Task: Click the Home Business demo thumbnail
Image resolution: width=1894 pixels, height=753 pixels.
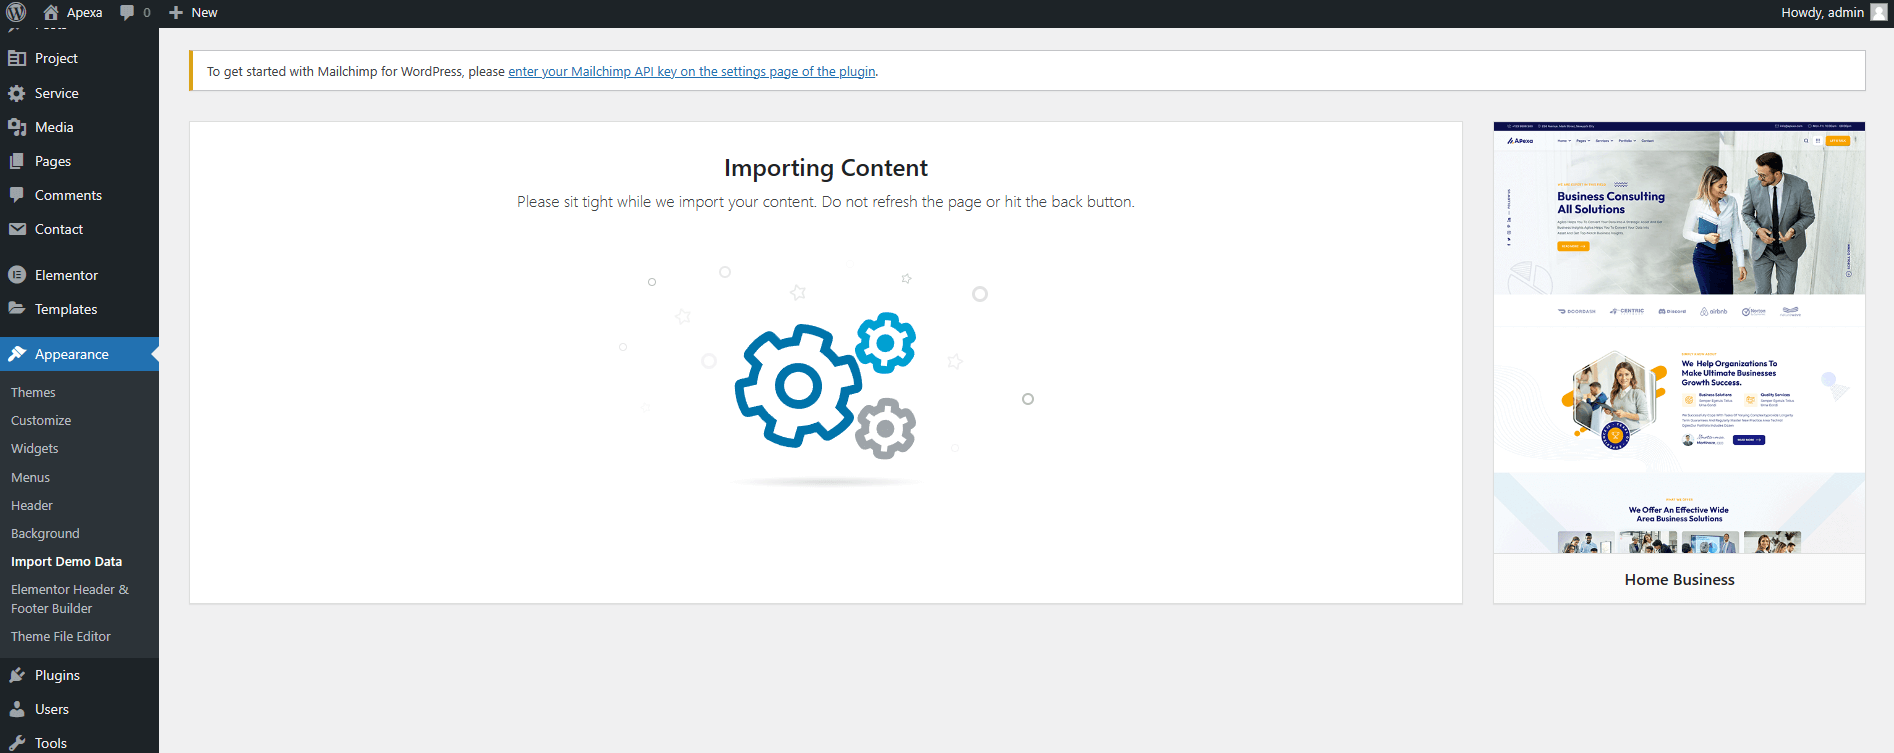Action: [x=1679, y=338]
